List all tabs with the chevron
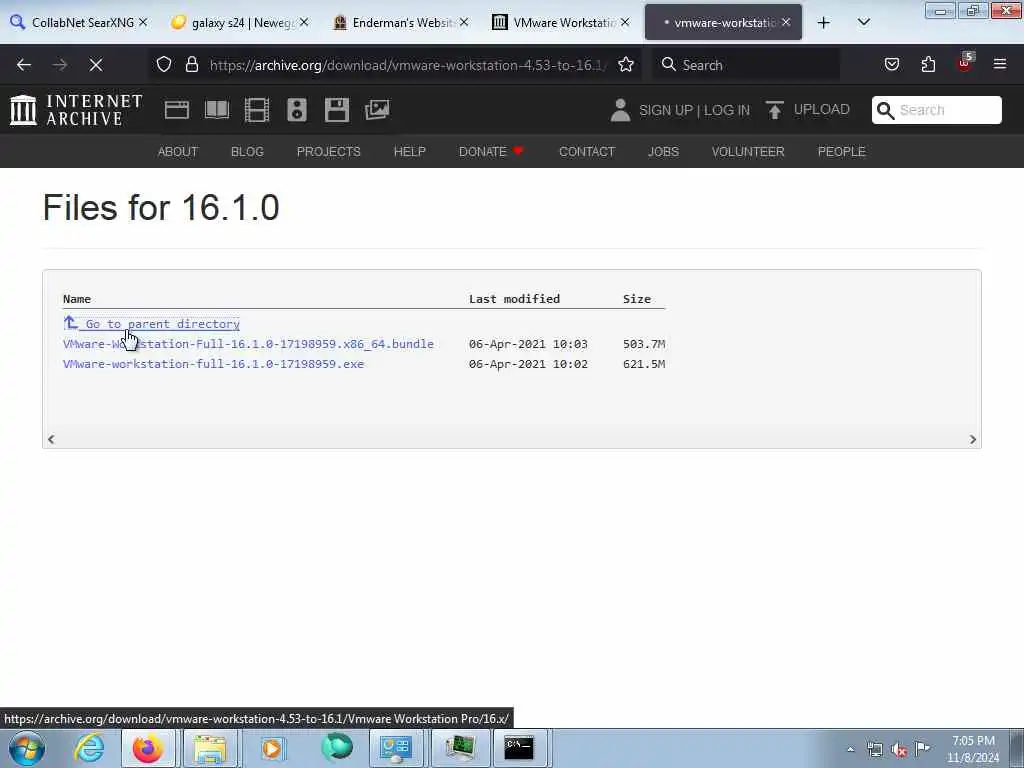Image resolution: width=1024 pixels, height=768 pixels. click(864, 22)
